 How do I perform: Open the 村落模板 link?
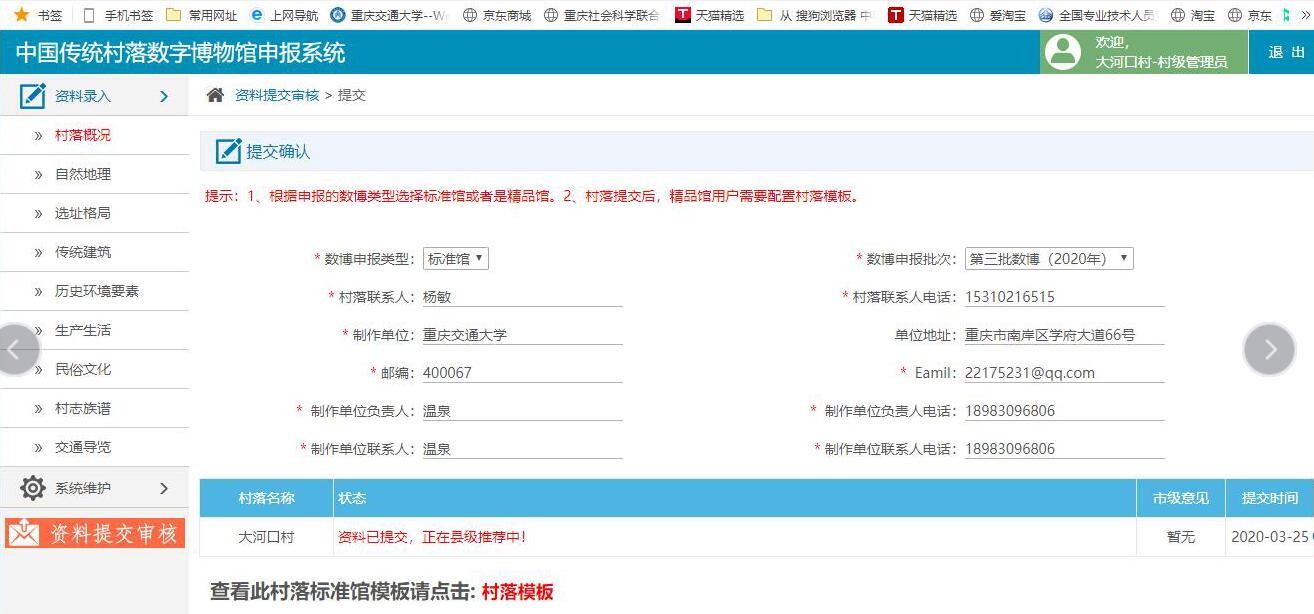tap(517, 591)
